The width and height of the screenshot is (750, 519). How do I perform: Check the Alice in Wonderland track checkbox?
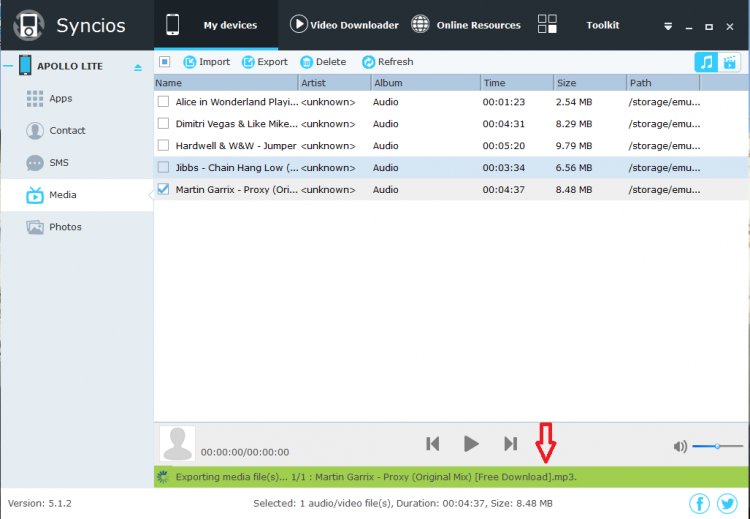164,102
